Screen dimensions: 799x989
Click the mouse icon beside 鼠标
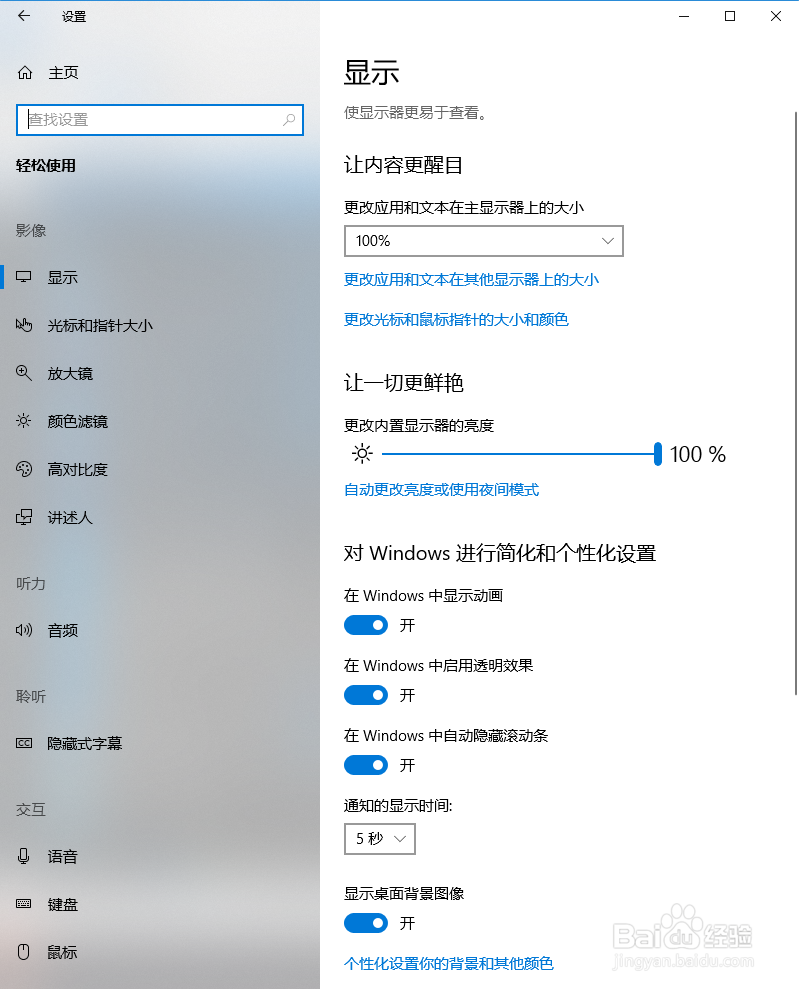pos(24,952)
